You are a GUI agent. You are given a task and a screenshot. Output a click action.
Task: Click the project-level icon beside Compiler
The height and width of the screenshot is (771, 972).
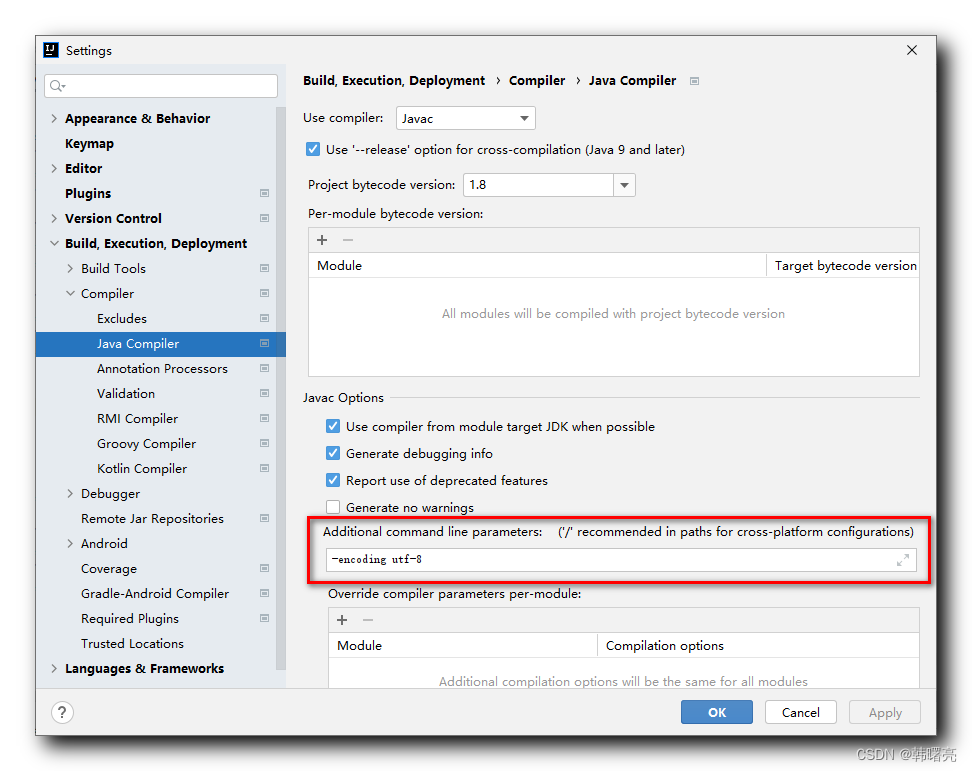click(x=264, y=293)
